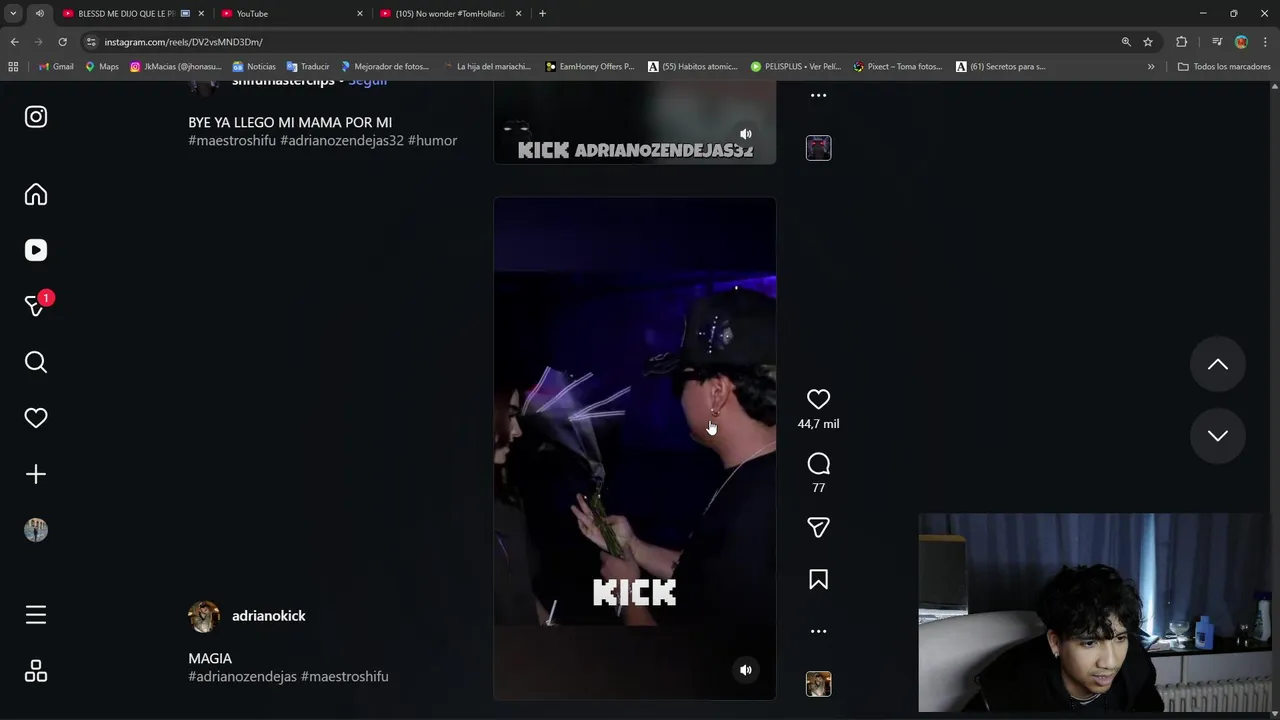Open the #adrianozendejas32 hashtag

342,141
